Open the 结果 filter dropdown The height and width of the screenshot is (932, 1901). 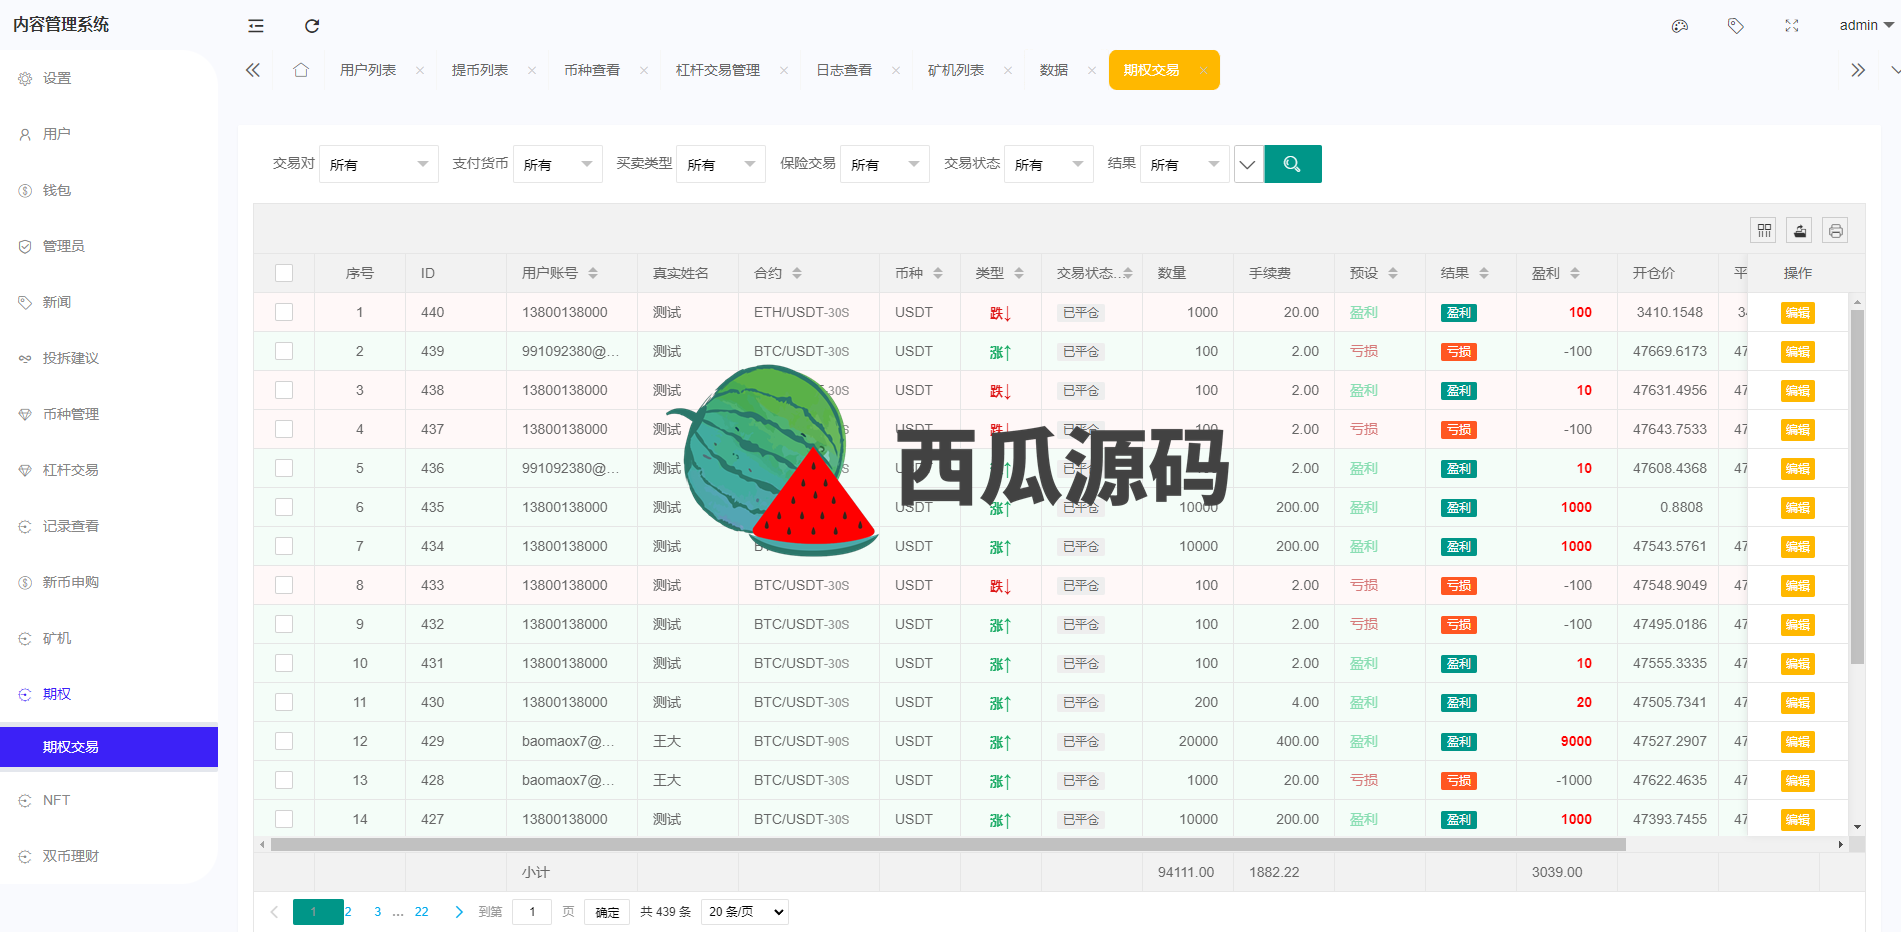pyautogui.click(x=1185, y=164)
